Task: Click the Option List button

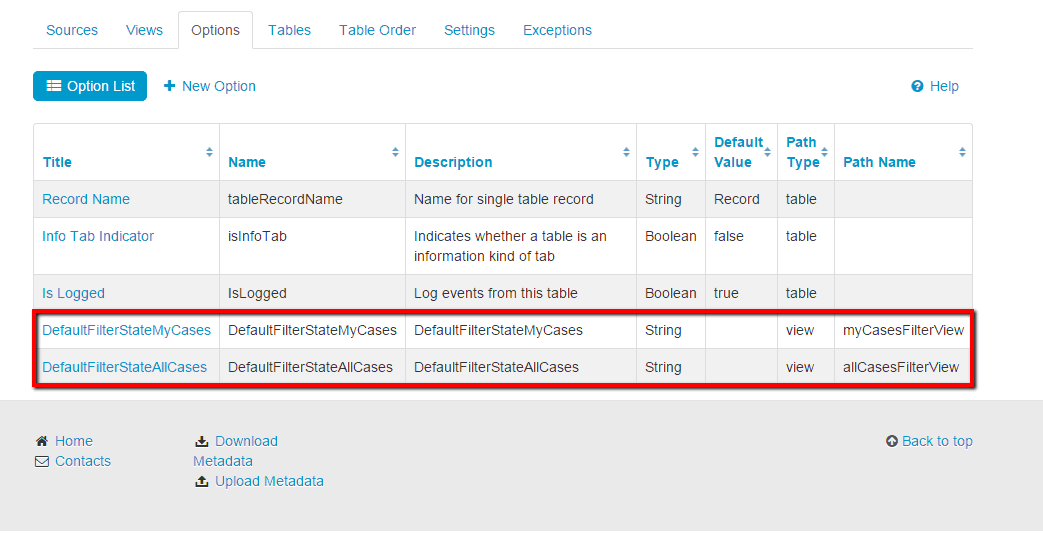Action: coord(90,86)
